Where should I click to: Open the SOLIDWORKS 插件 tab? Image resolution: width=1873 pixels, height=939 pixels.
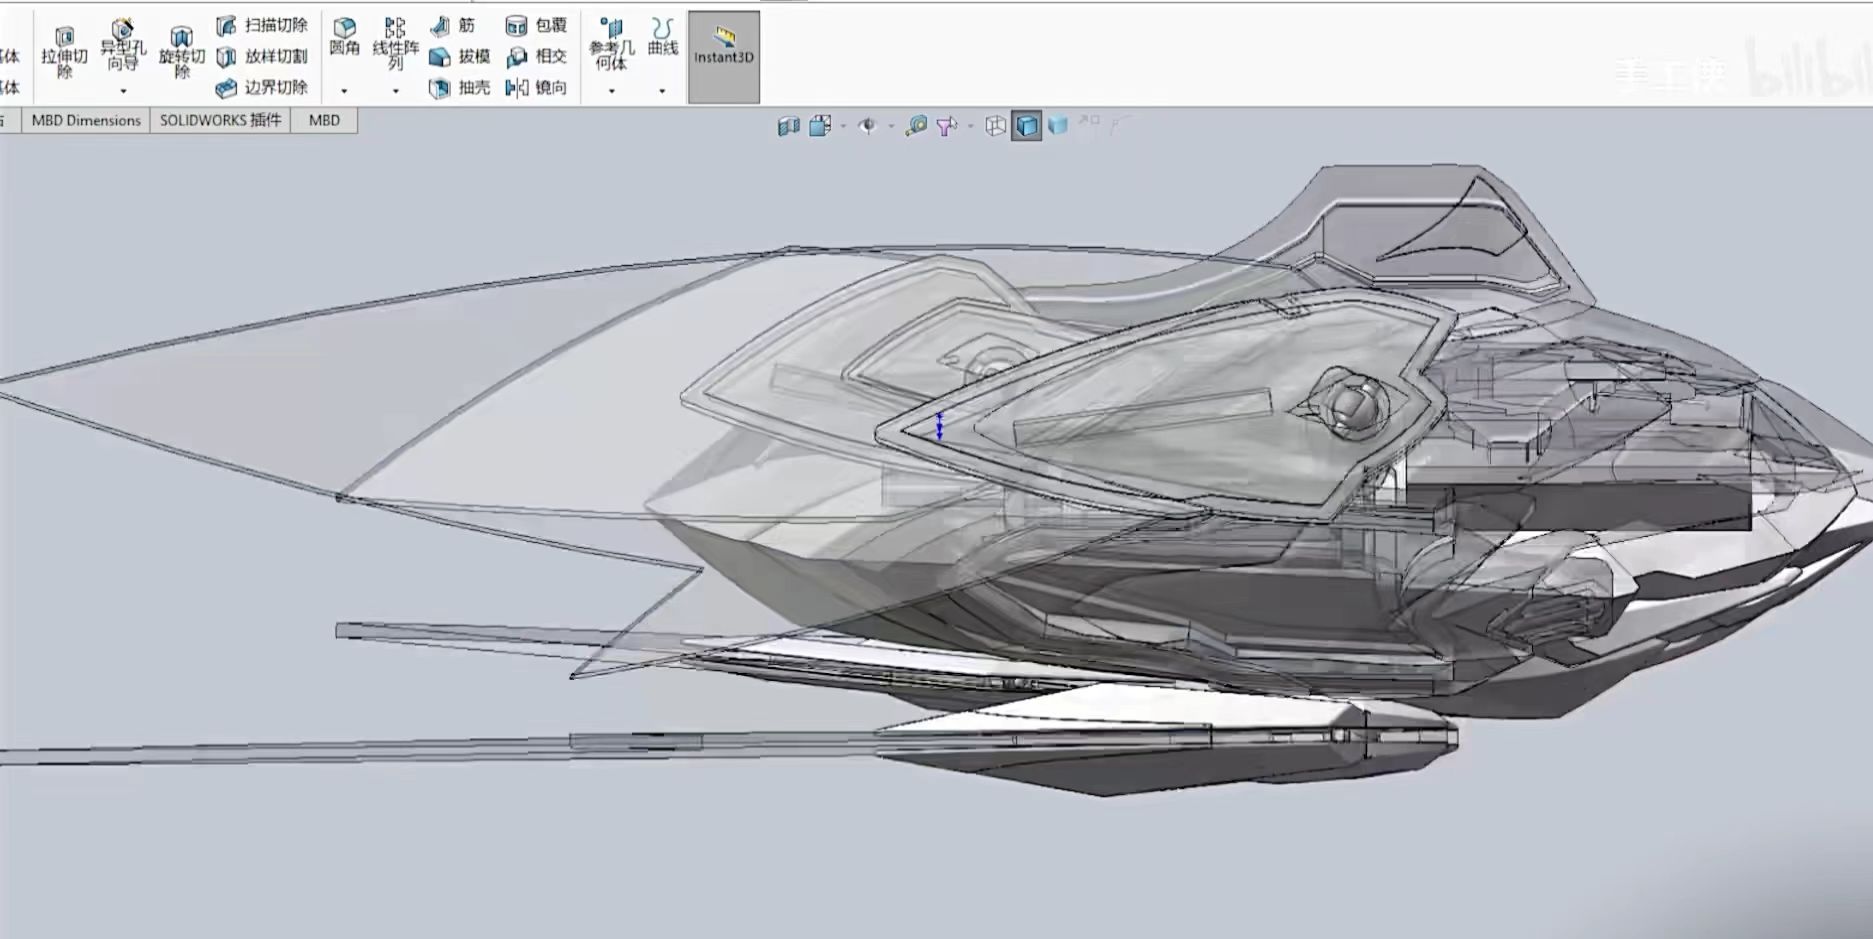[220, 120]
